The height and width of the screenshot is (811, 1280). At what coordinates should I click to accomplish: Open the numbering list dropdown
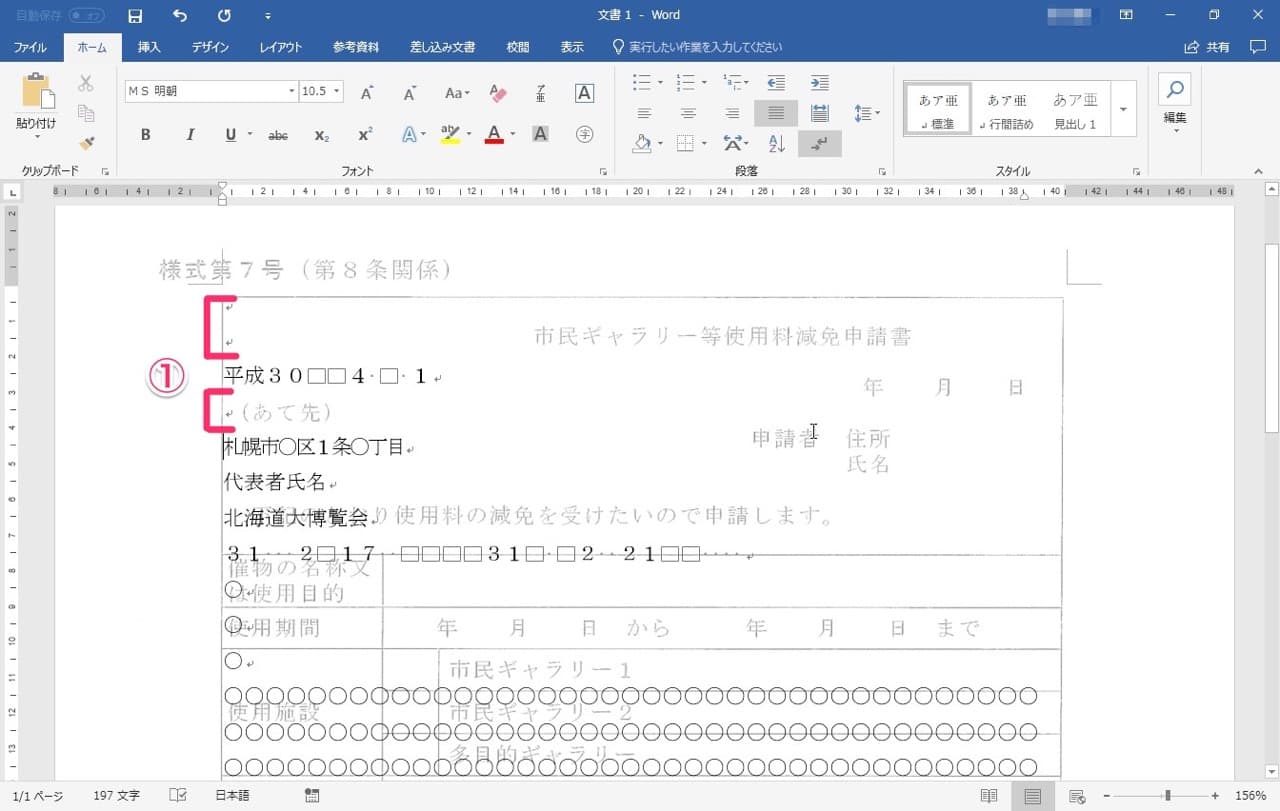click(704, 83)
